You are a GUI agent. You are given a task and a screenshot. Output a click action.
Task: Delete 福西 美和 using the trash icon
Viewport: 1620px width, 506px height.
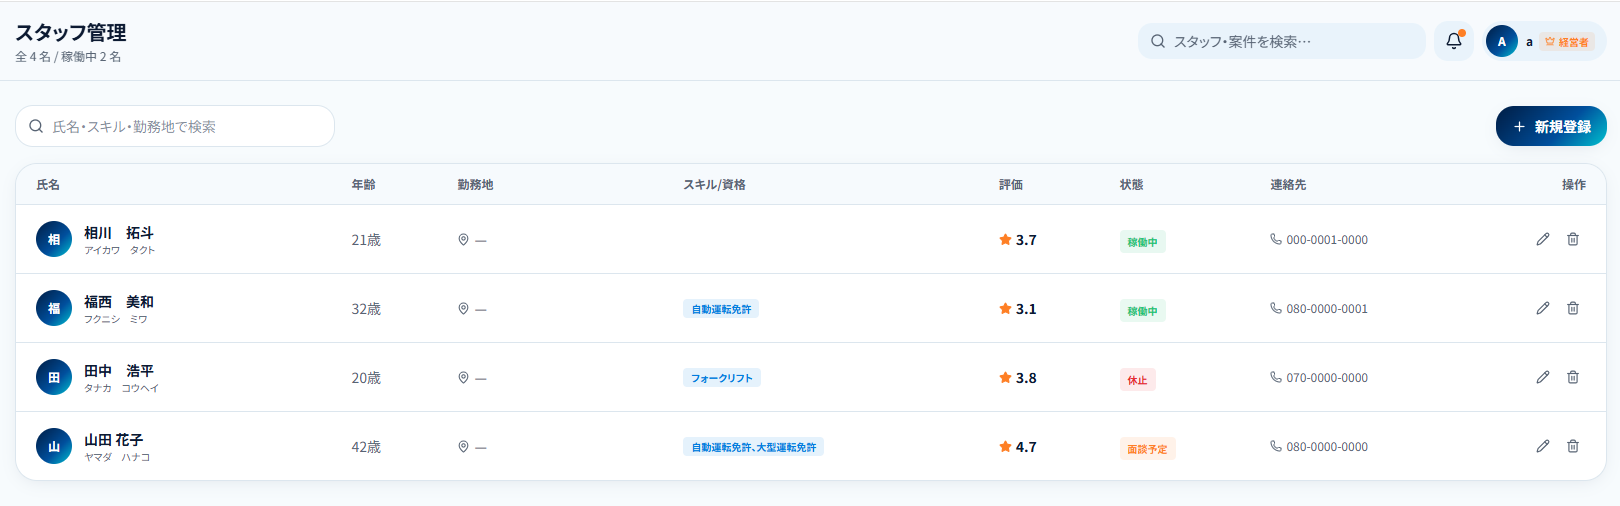1573,308
